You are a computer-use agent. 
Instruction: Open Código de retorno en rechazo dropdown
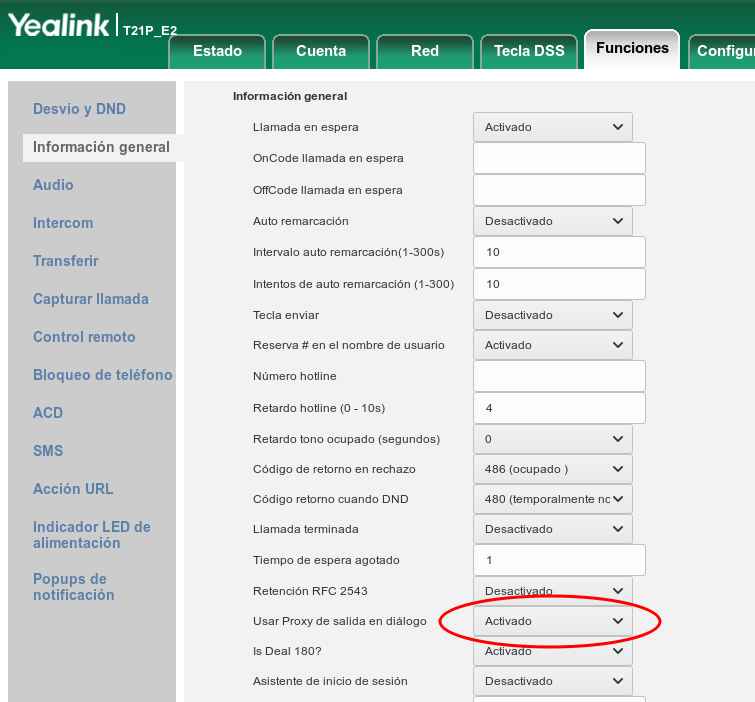(552, 469)
